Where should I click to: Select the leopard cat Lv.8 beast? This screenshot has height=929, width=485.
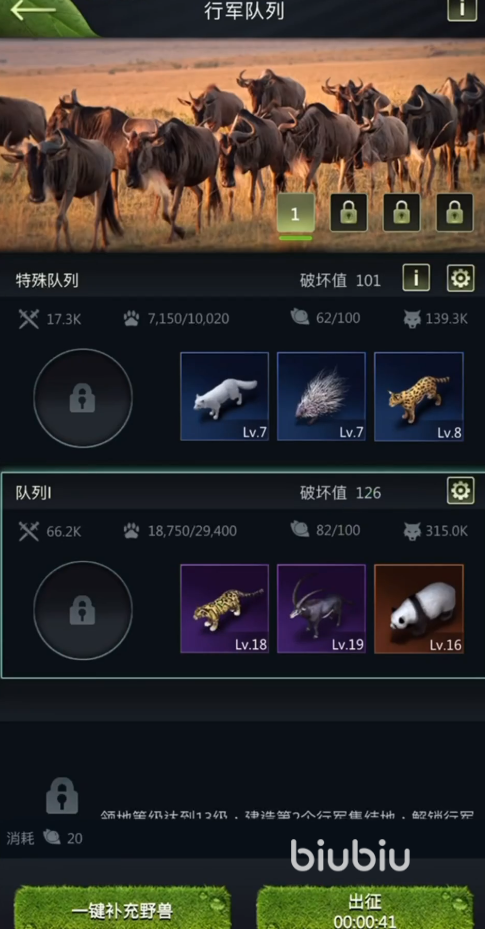tap(419, 396)
